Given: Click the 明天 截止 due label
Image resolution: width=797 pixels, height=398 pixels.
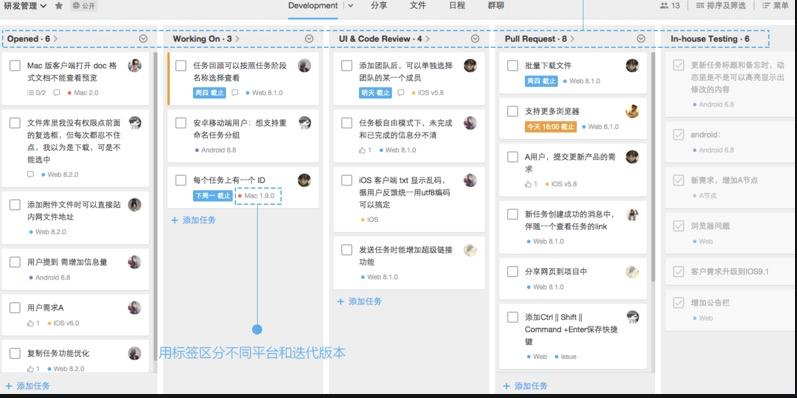Looking at the screenshot, I should (376, 93).
